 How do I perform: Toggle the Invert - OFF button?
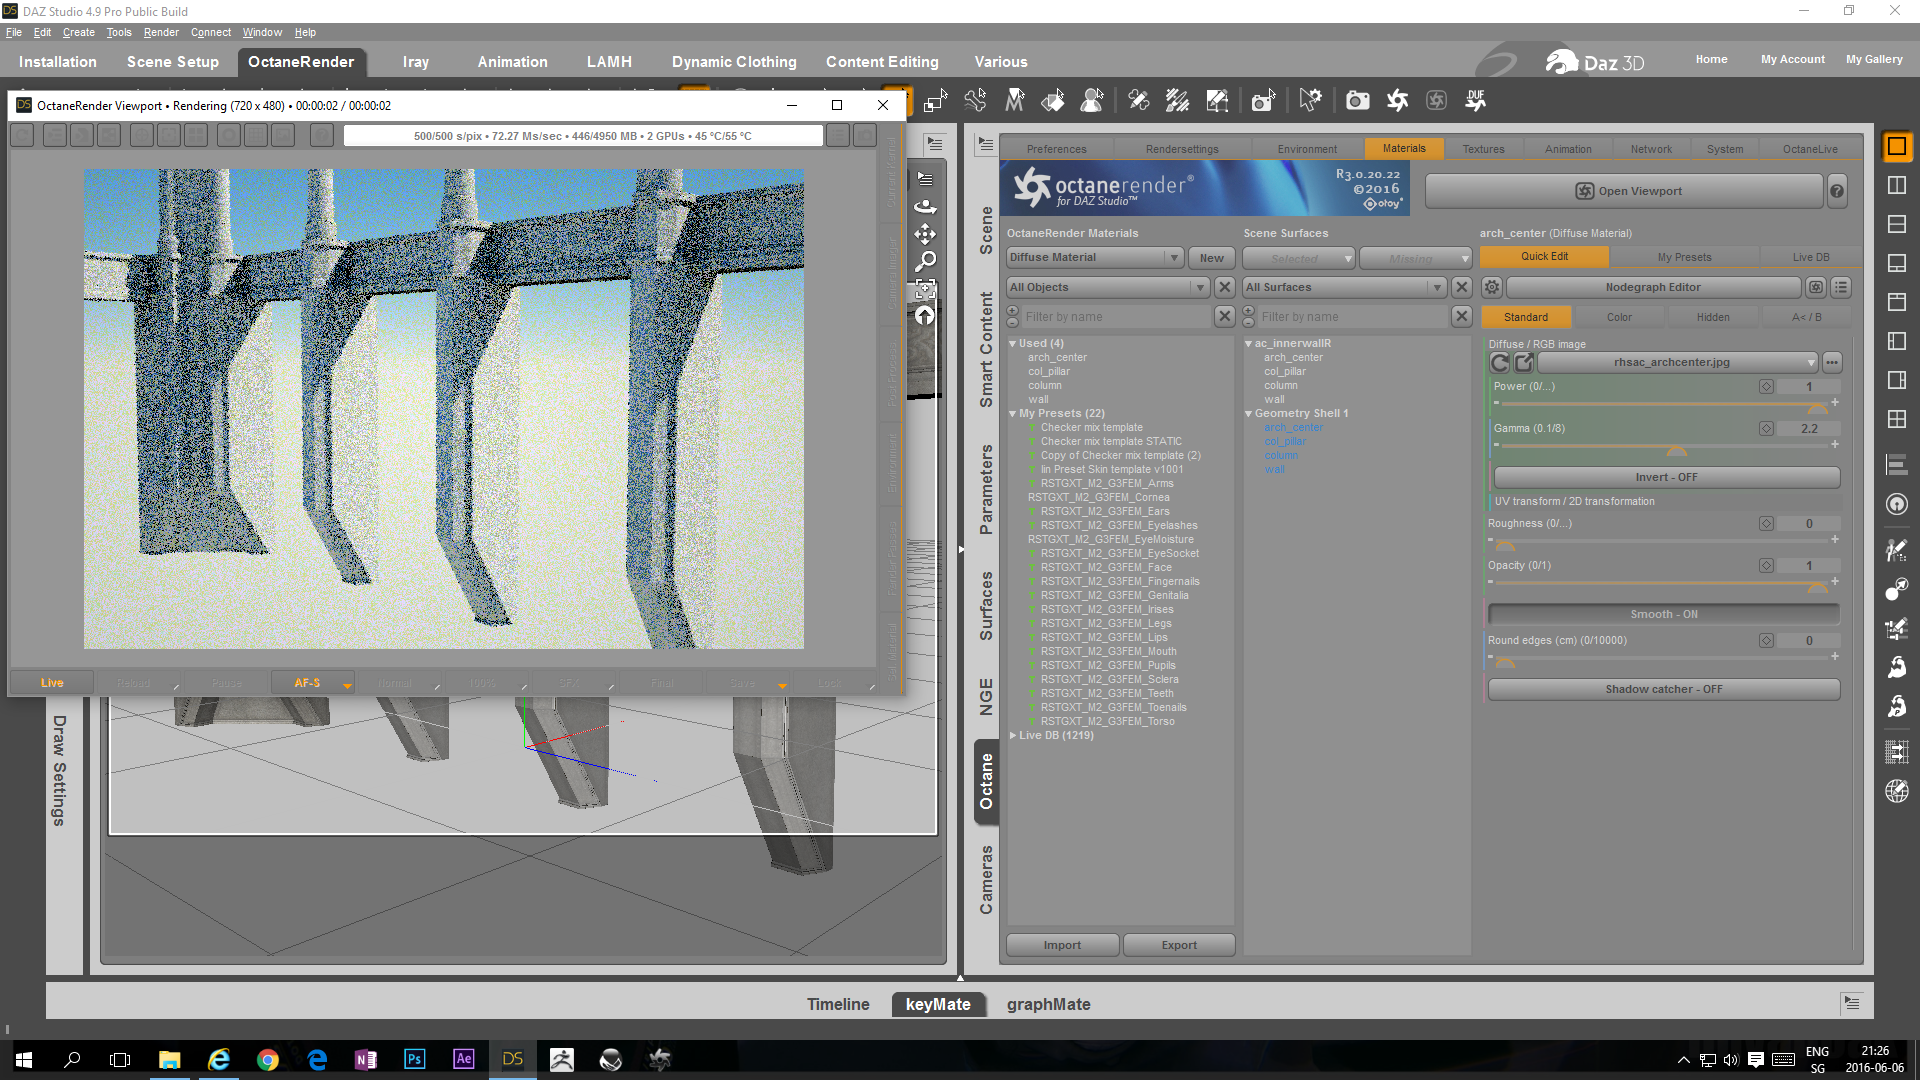coord(1665,477)
